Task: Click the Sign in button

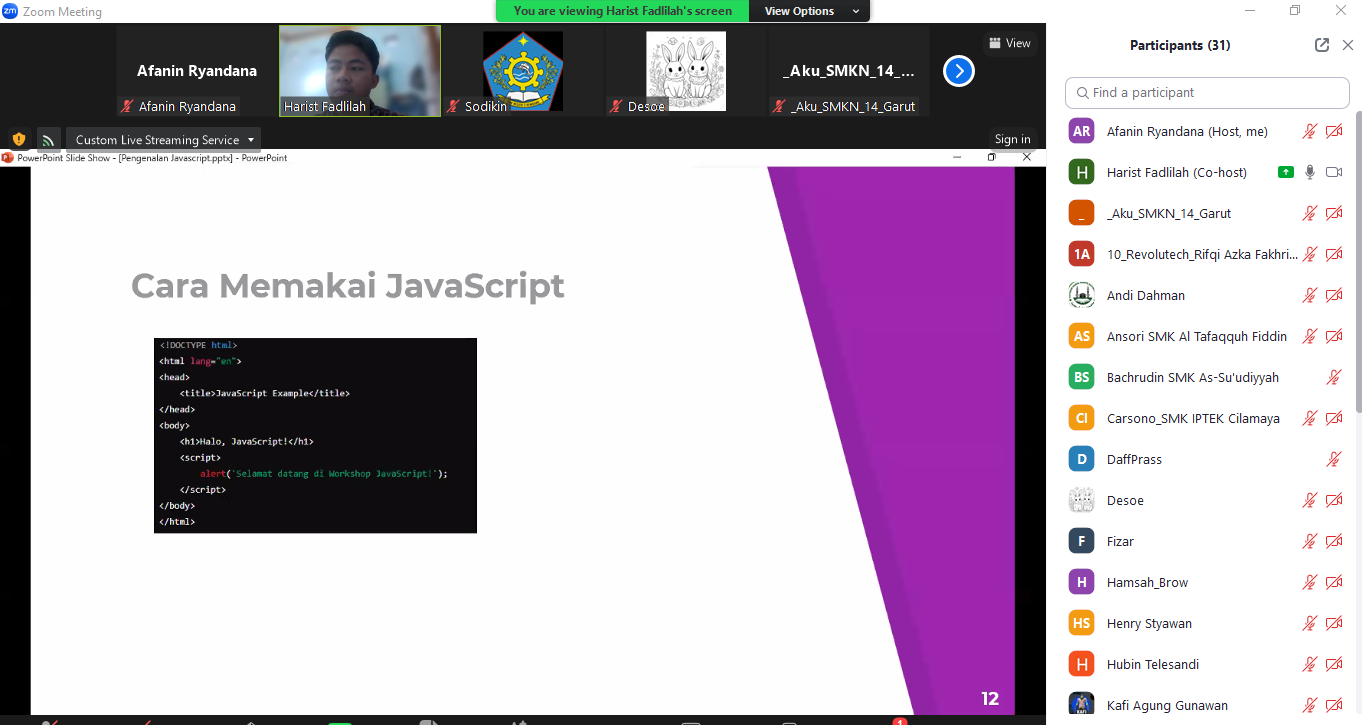Action: [1012, 139]
